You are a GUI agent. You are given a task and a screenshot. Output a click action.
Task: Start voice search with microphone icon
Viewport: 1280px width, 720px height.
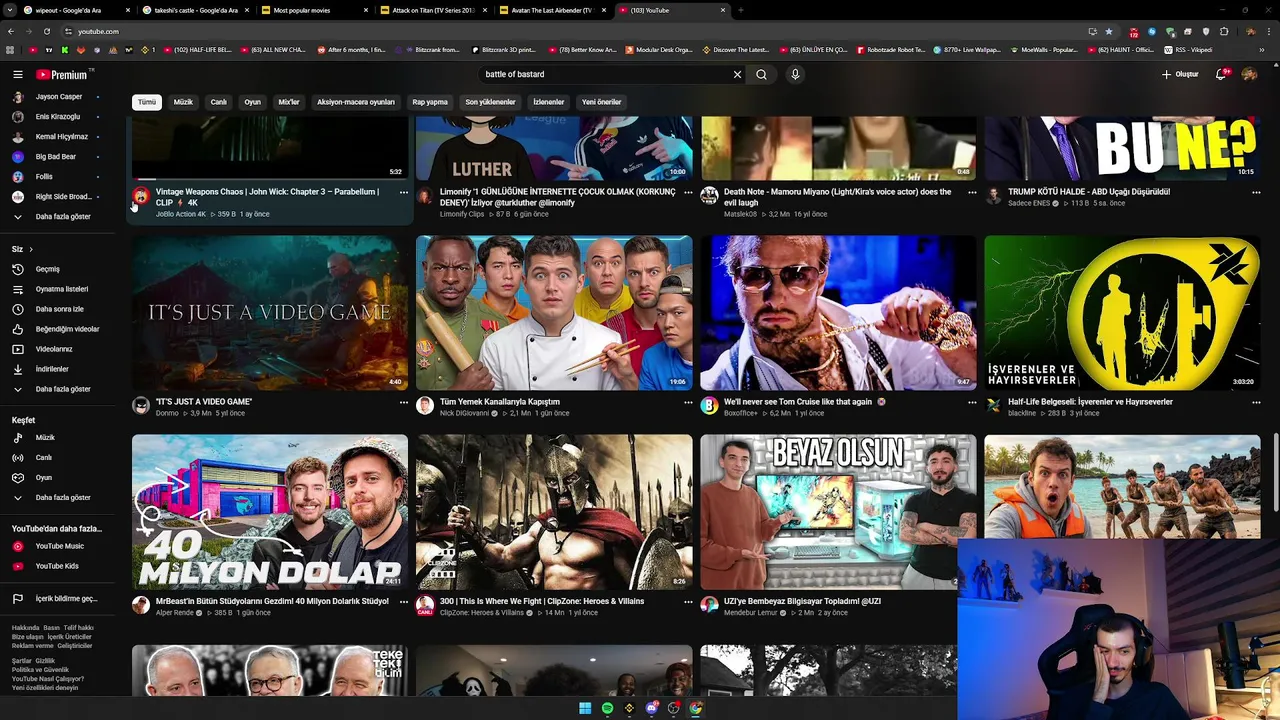(x=795, y=74)
